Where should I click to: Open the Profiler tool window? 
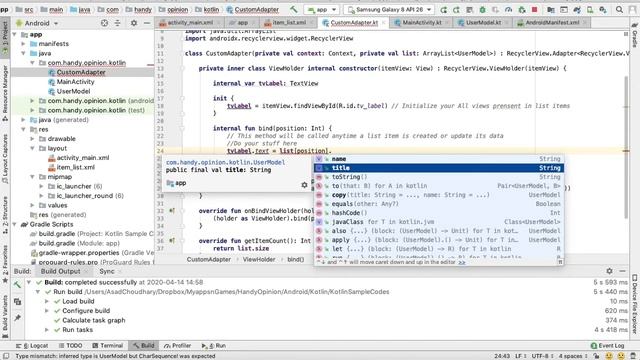(x=177, y=345)
